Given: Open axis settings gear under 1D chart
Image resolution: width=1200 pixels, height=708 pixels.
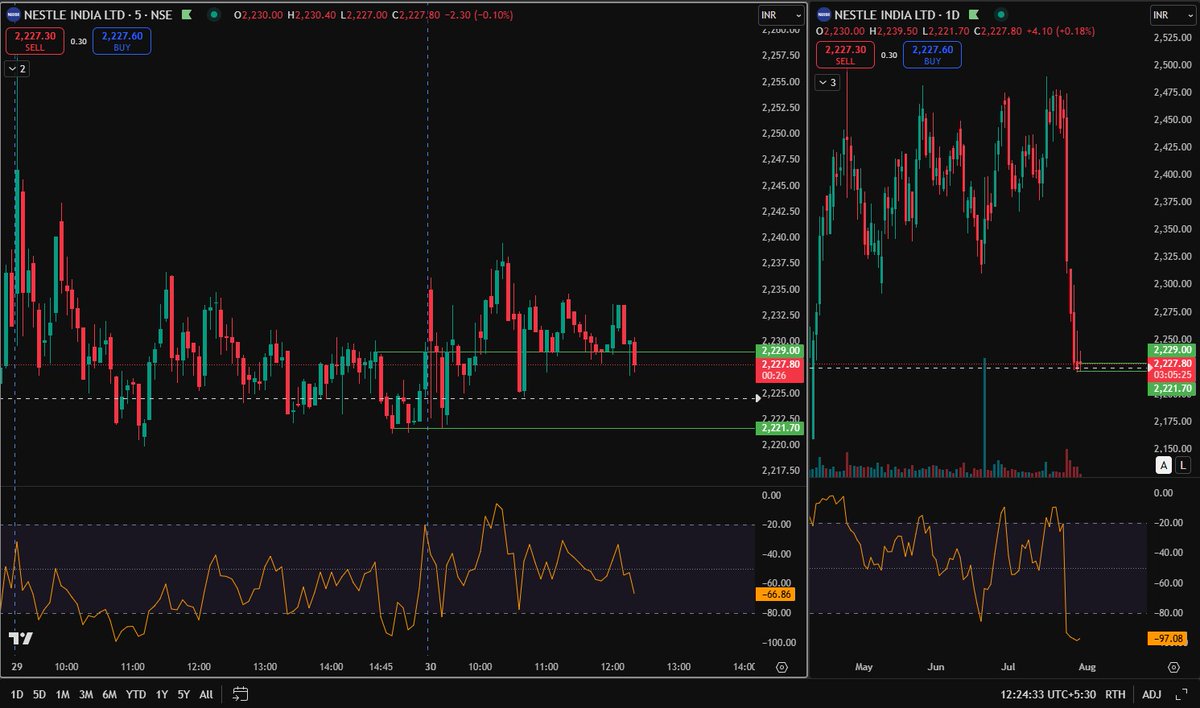Looking at the screenshot, I should point(1173,666).
